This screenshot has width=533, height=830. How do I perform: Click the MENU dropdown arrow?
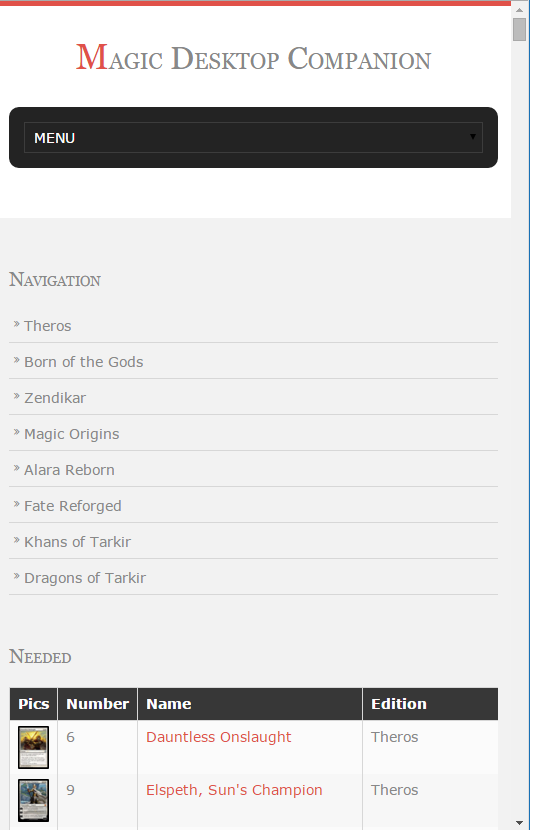point(474,137)
